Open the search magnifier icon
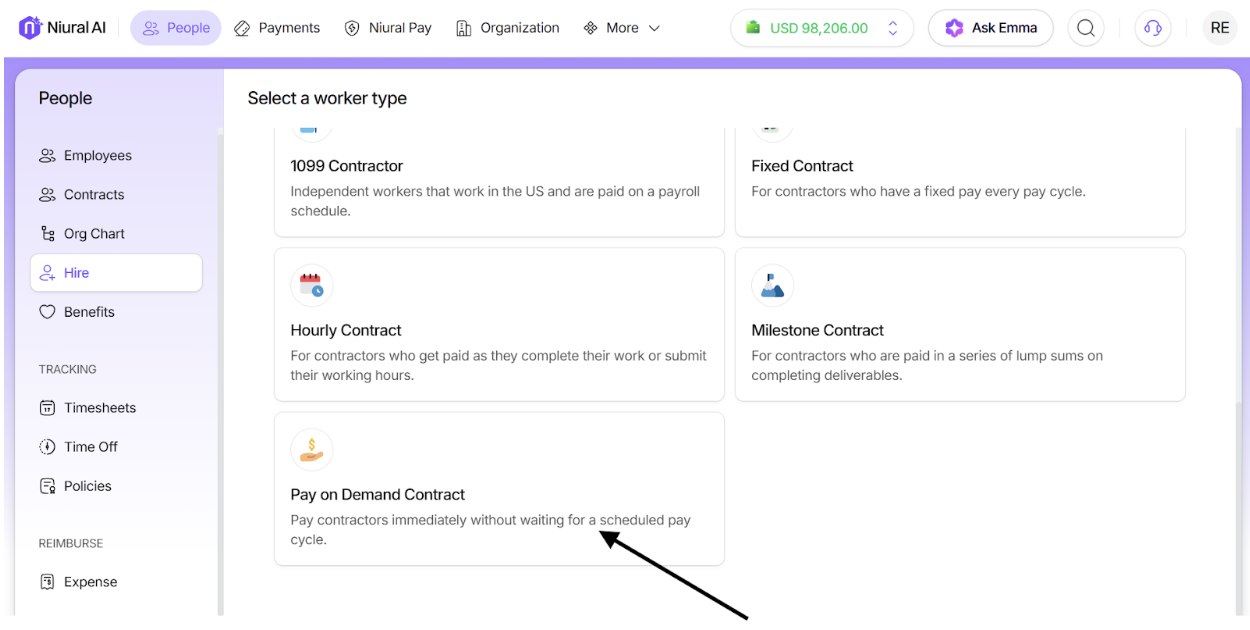Viewport: 1250px width, 630px height. 1086,28
